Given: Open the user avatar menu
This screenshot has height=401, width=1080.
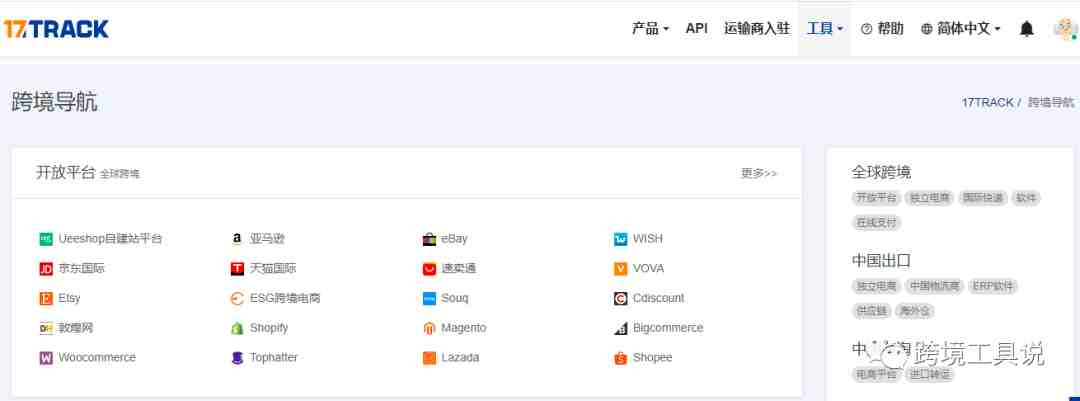Looking at the screenshot, I should pos(1066,29).
